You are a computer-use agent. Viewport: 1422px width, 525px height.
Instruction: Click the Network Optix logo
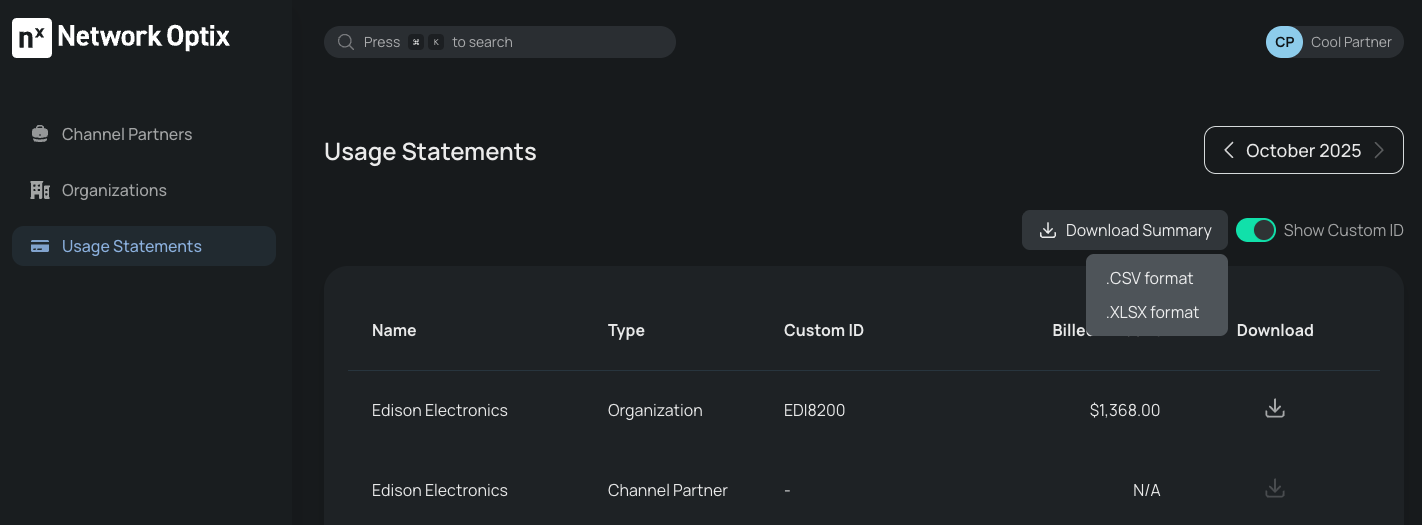[121, 37]
